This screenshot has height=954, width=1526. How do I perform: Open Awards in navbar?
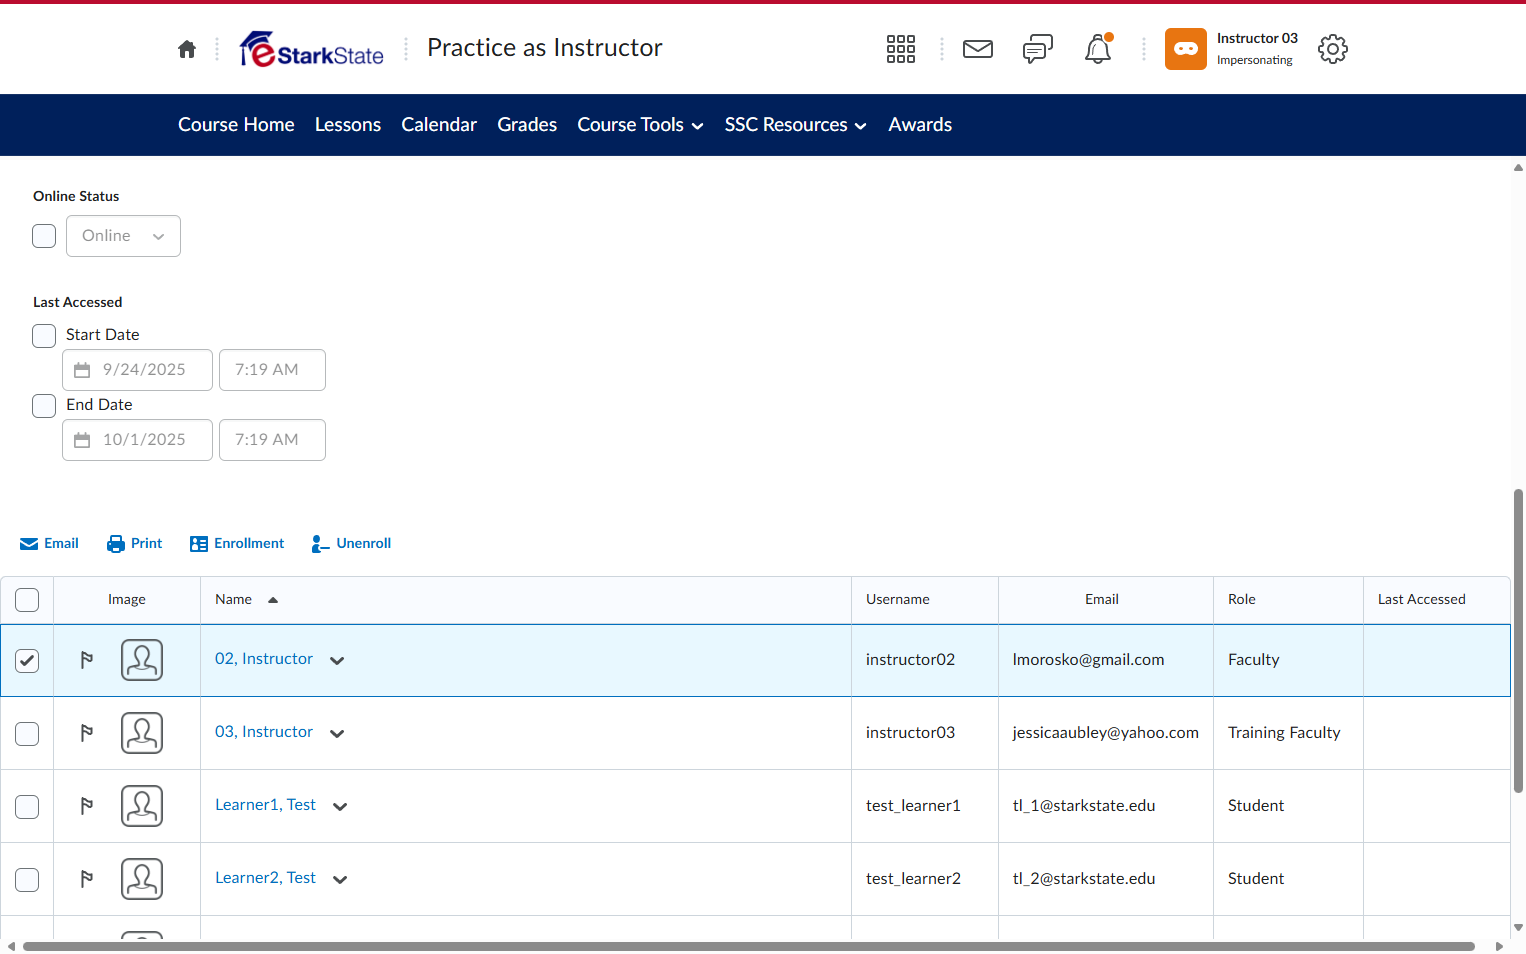(920, 125)
